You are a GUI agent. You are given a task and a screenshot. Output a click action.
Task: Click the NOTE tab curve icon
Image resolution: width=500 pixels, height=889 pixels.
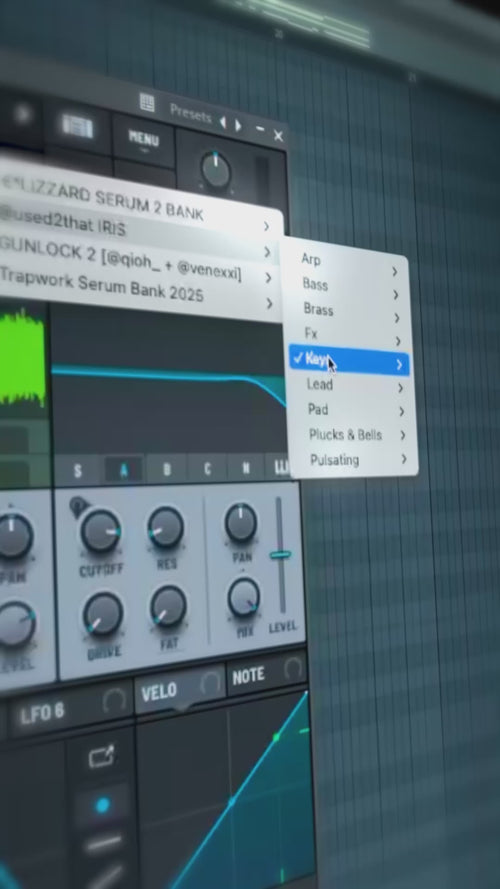click(x=293, y=668)
